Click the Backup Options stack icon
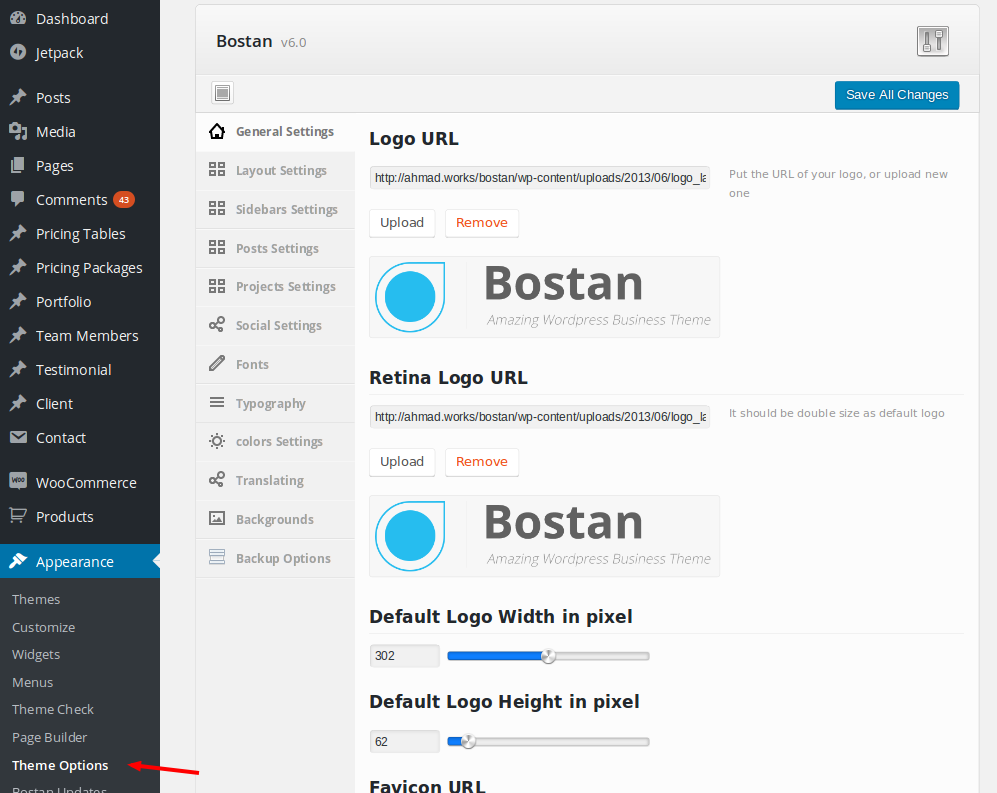Screen dimensions: 997x793 click(217, 558)
